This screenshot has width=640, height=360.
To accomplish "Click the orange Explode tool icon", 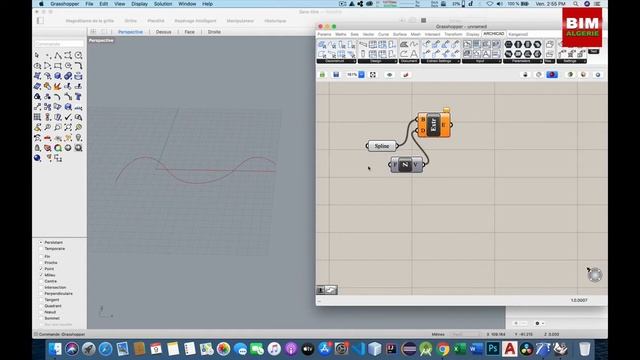I will click(x=58, y=86).
